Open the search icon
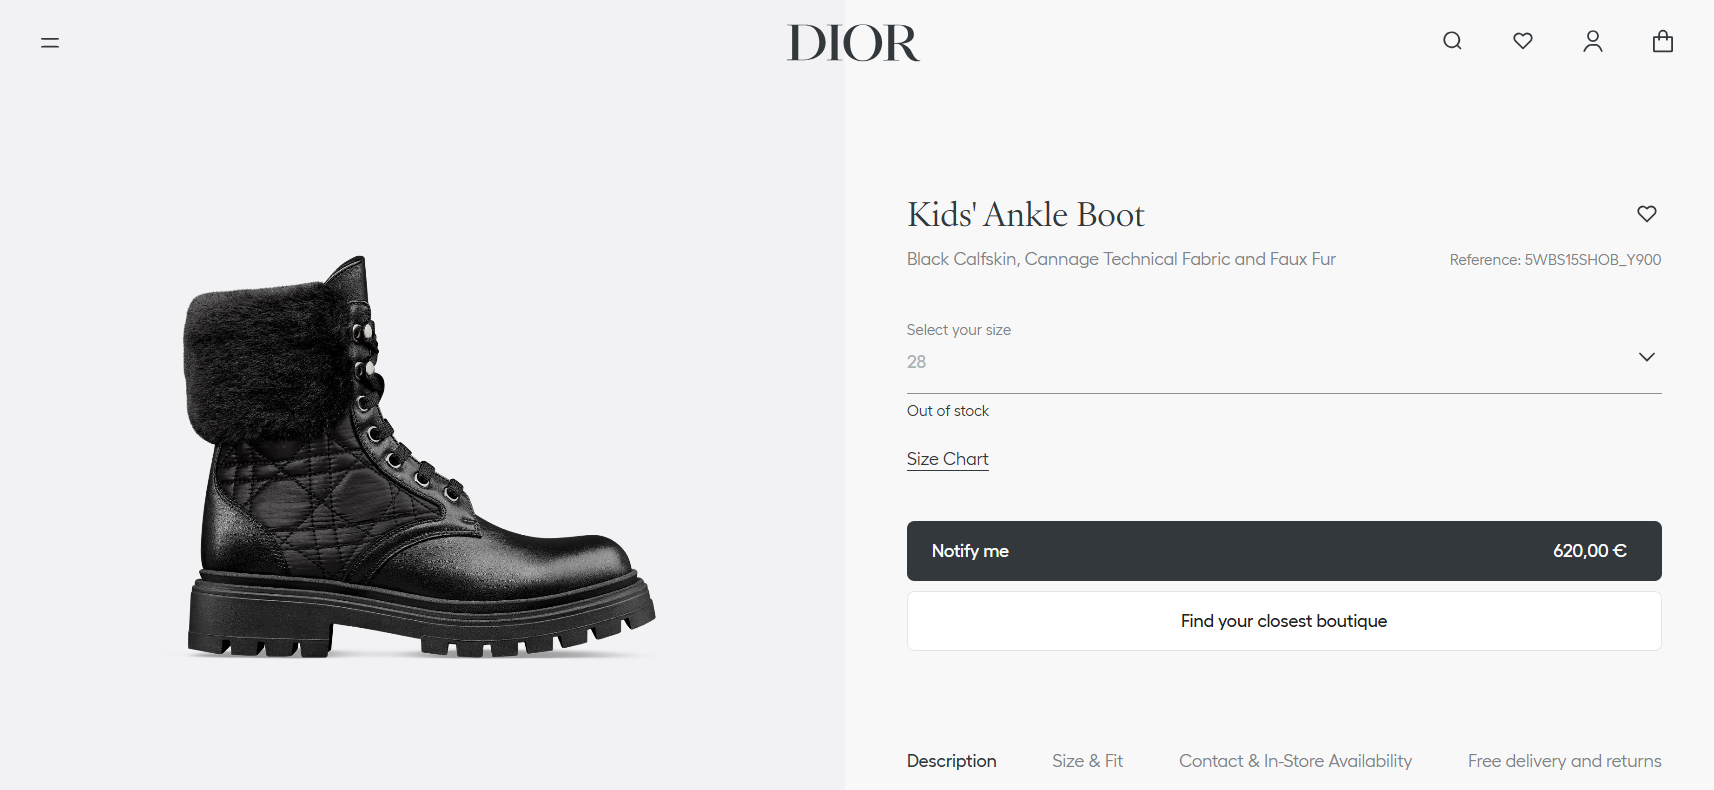 pyautogui.click(x=1452, y=41)
